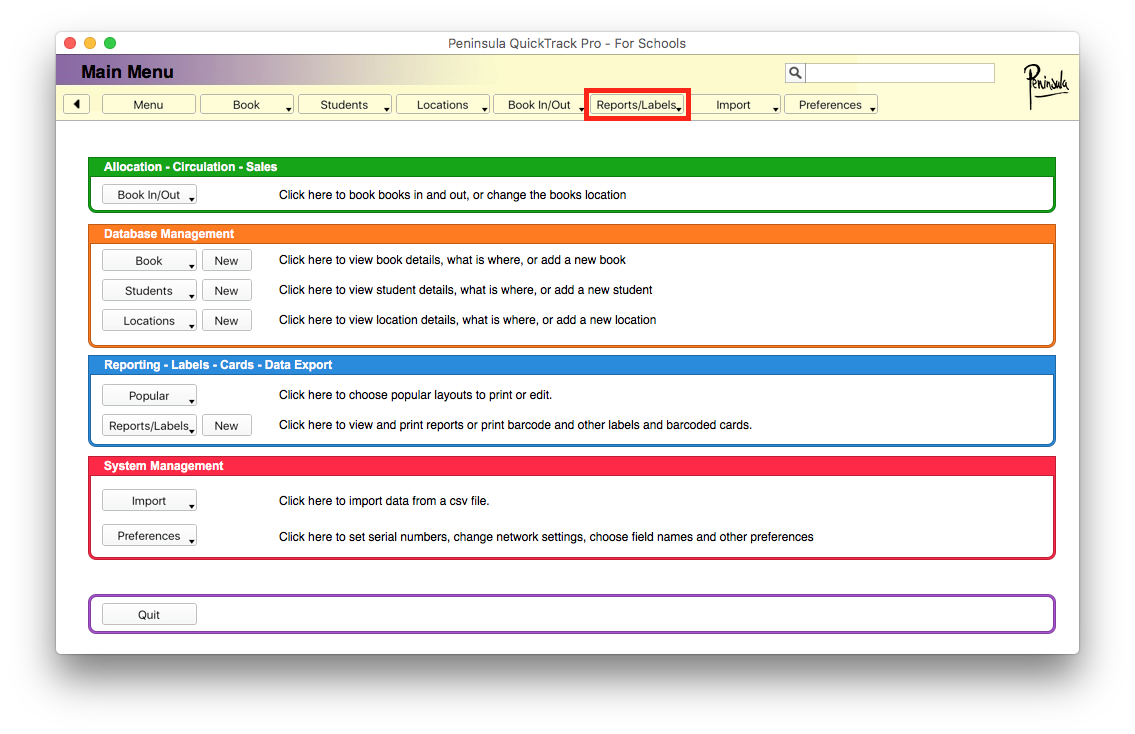Click the yellow minimize window button
Screen dimensions: 1135x734
coord(90,43)
